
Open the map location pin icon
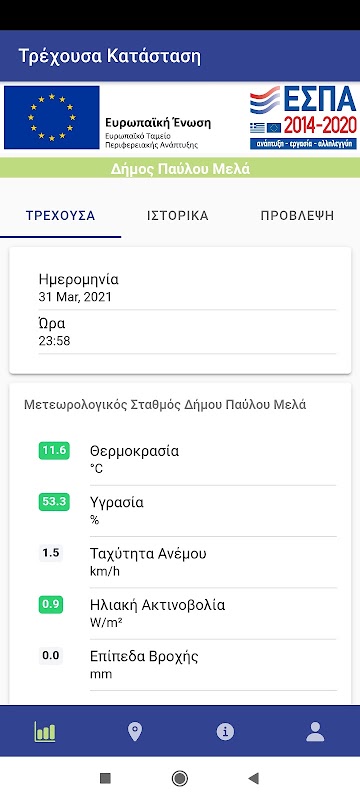135,732
